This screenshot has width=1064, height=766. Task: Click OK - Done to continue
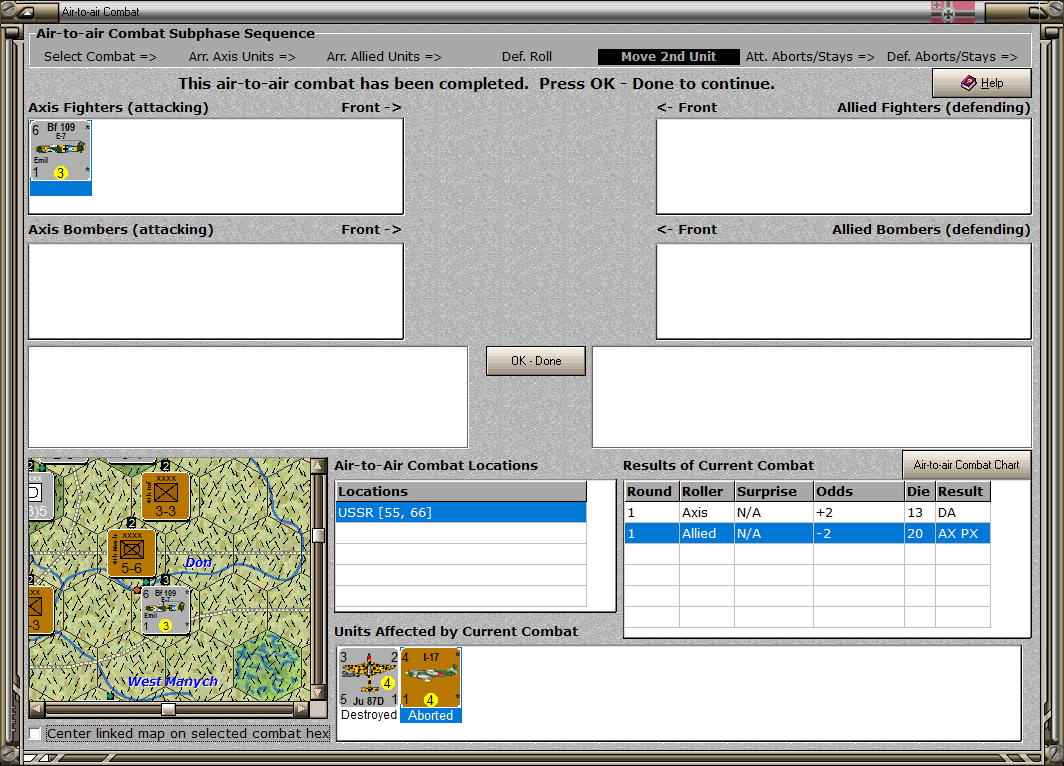pyautogui.click(x=536, y=361)
